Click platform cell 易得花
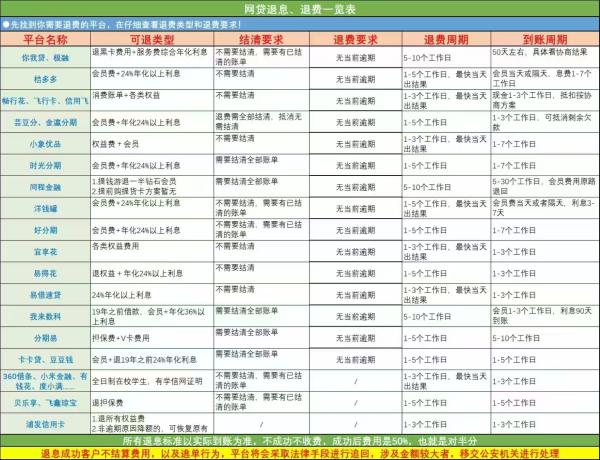Viewport: 600px width, 460px height. click(x=45, y=273)
